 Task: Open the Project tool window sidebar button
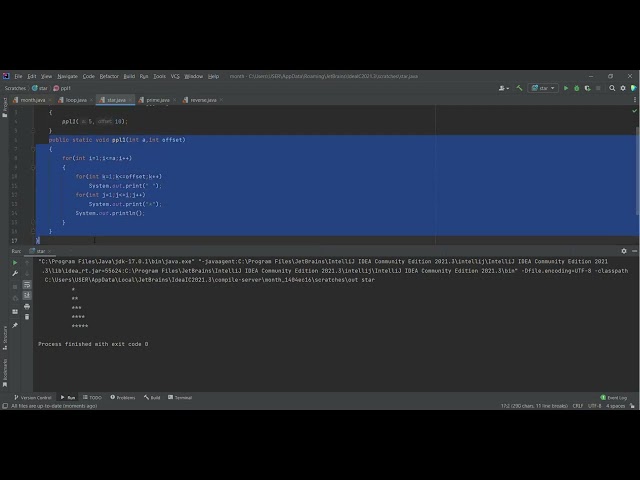click(5, 108)
